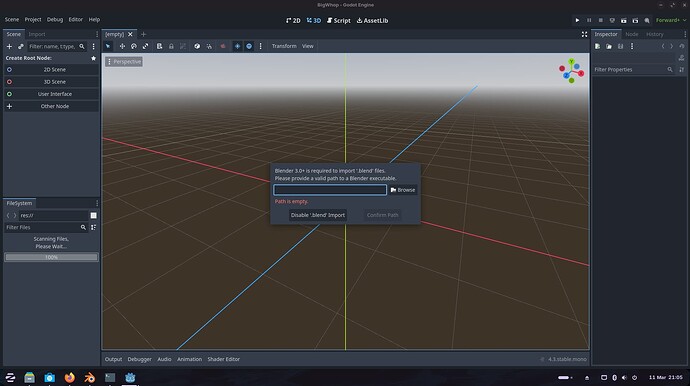Click the FileSystem filter files field
Viewport: 690px width, 386px height.
(x=46, y=227)
